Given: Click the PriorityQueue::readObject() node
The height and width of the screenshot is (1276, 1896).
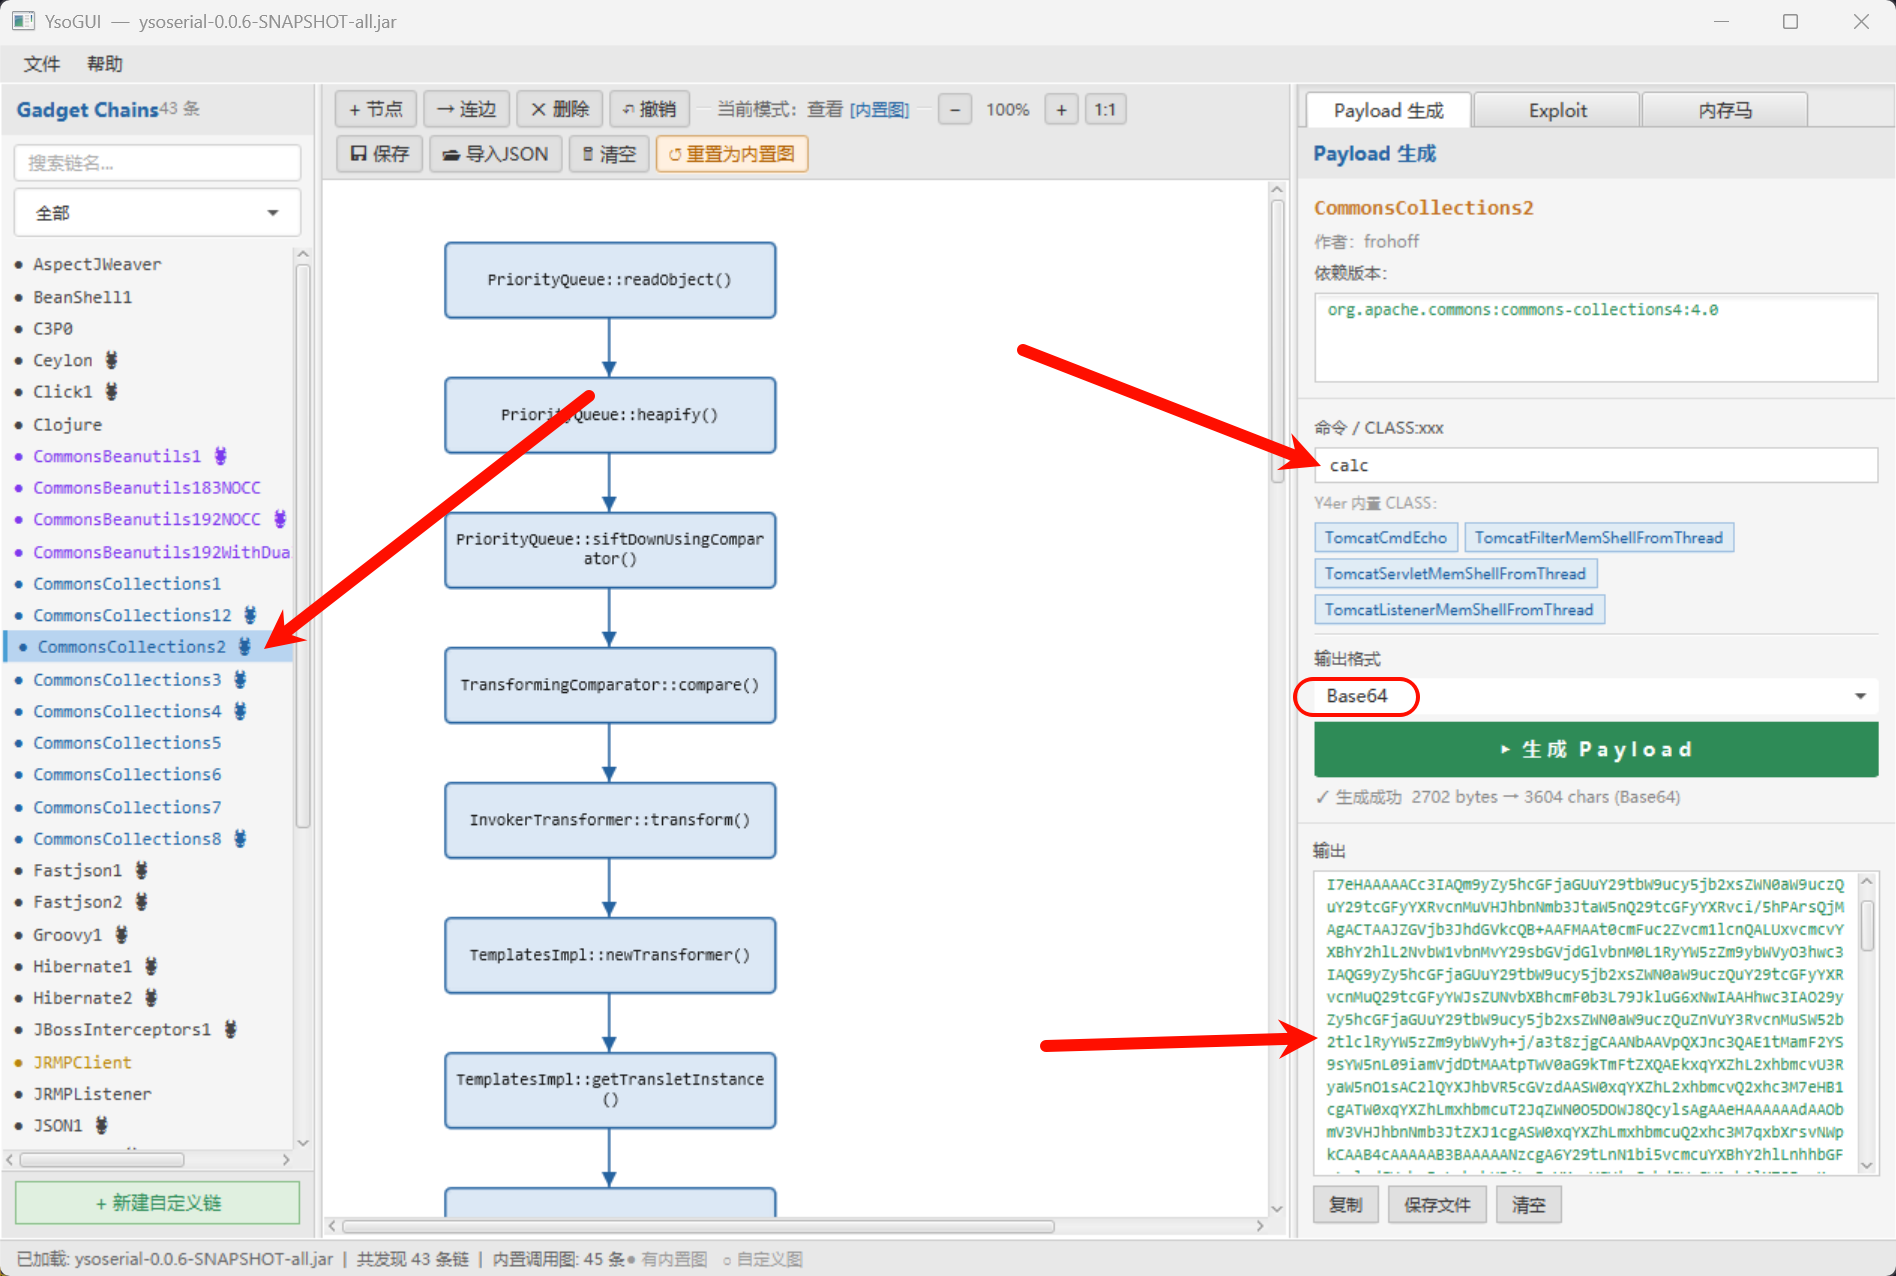Looking at the screenshot, I should coord(610,280).
